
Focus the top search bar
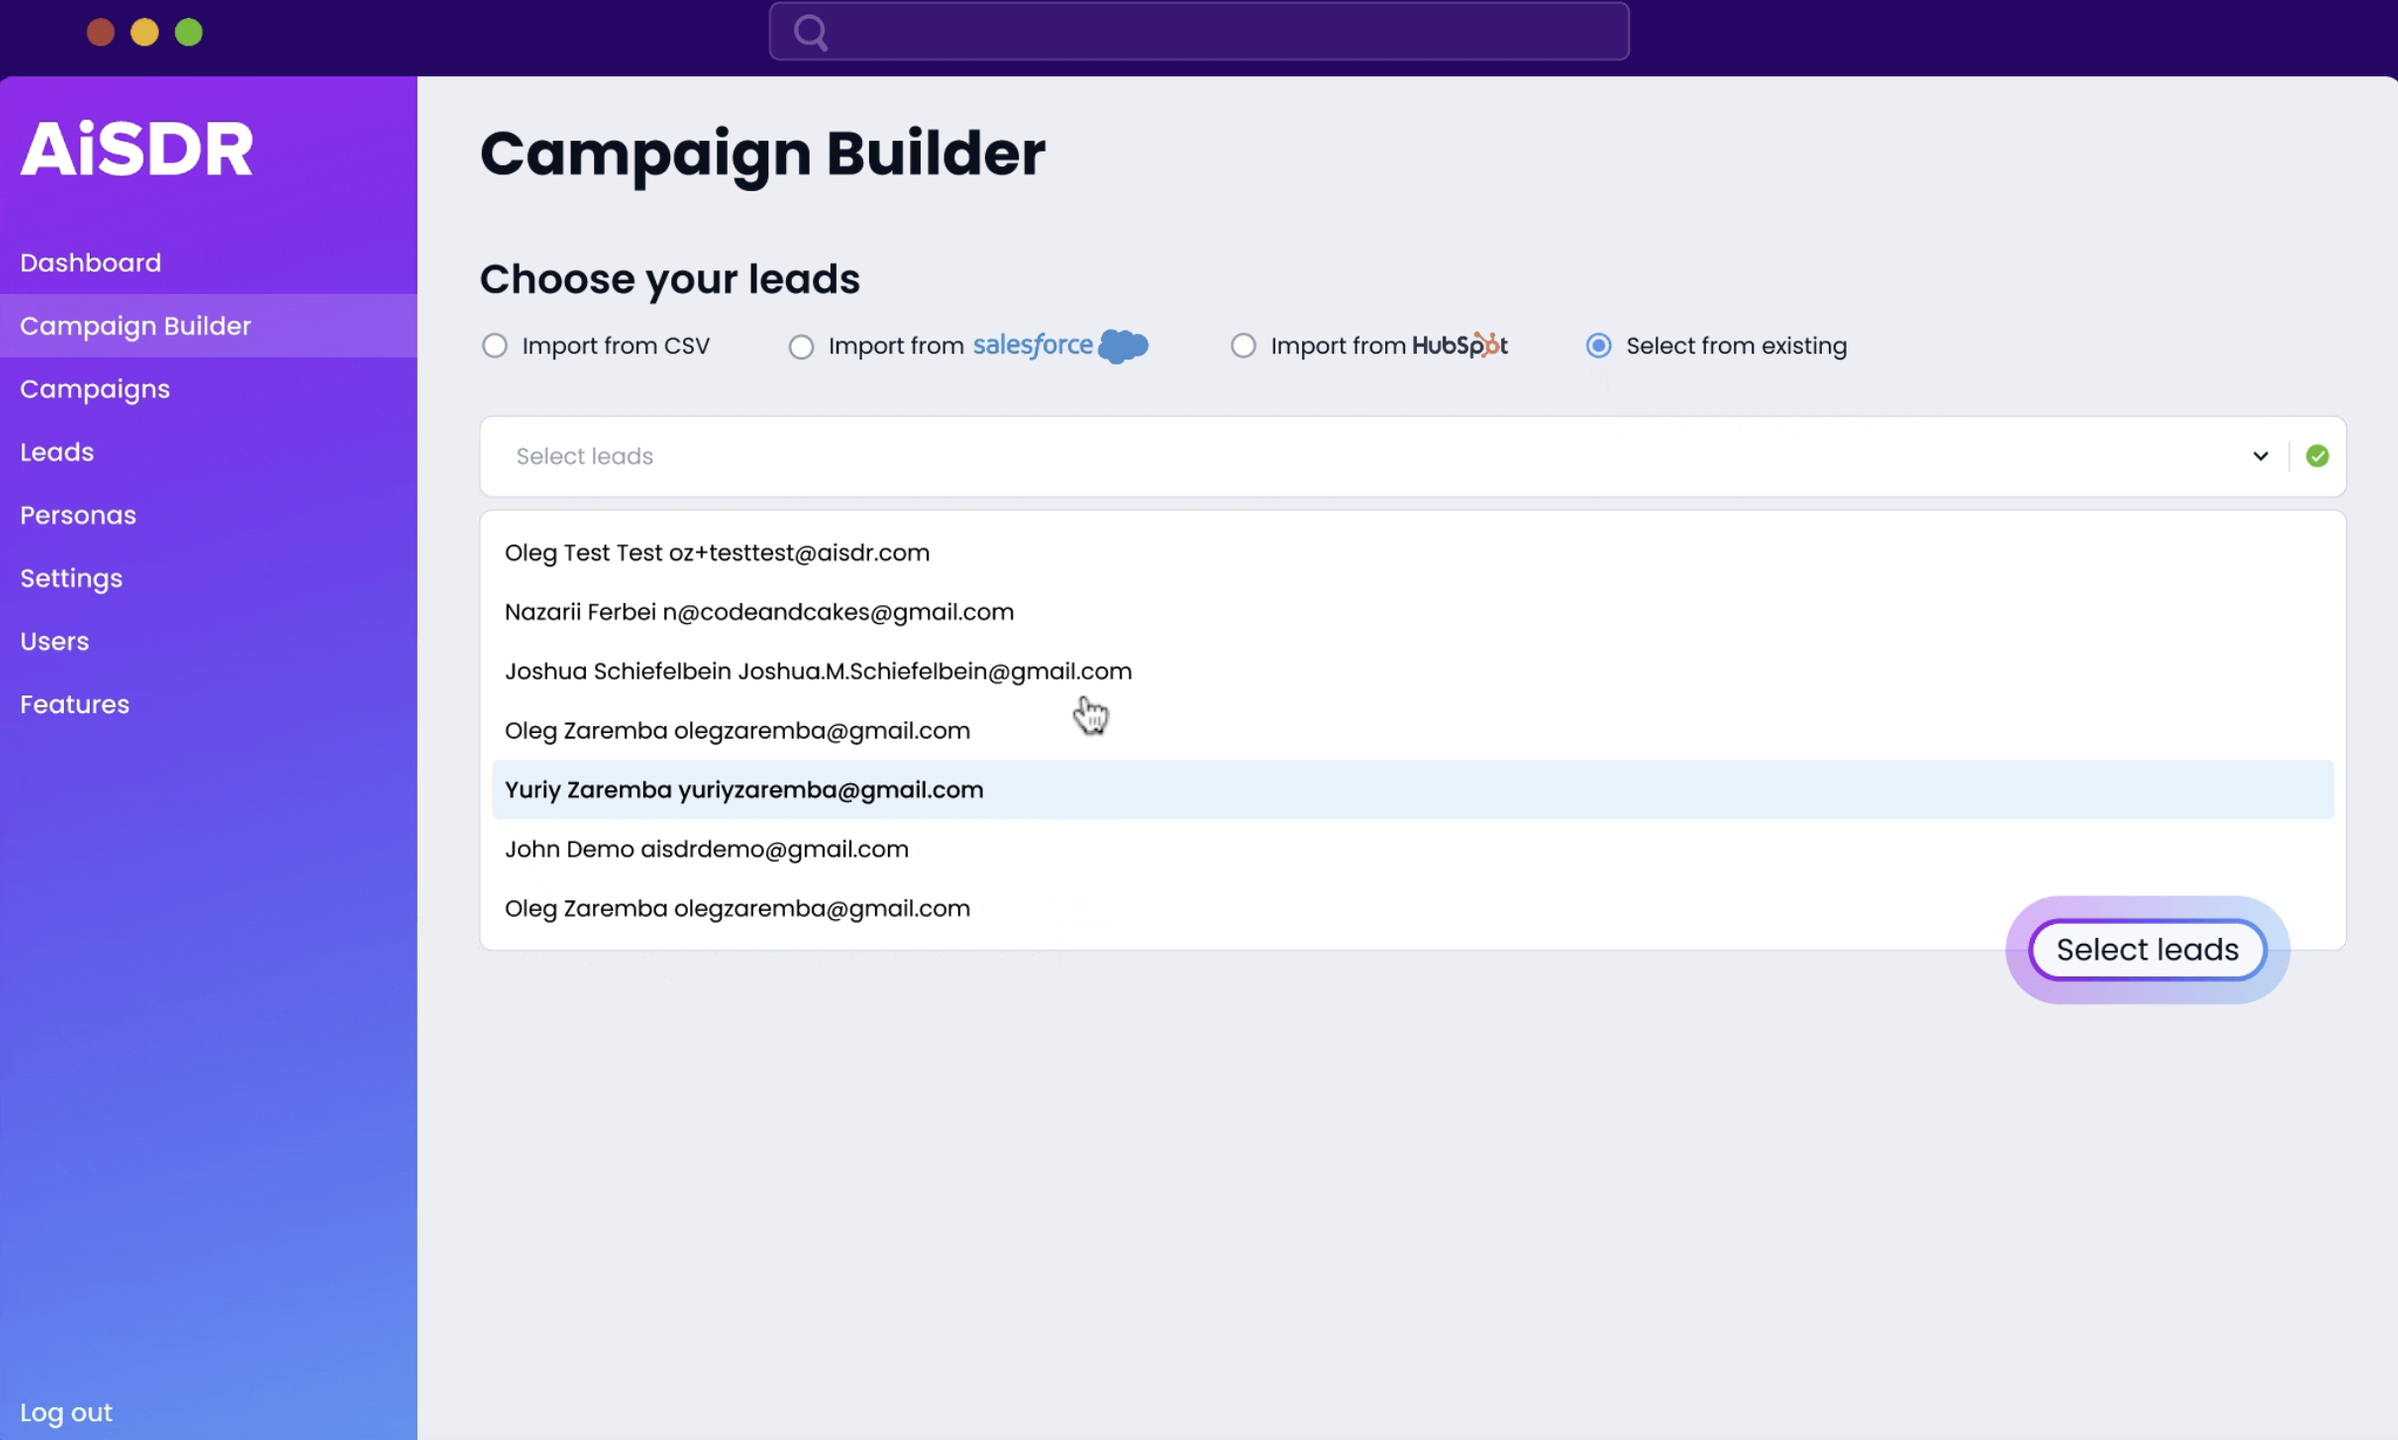(x=1199, y=31)
